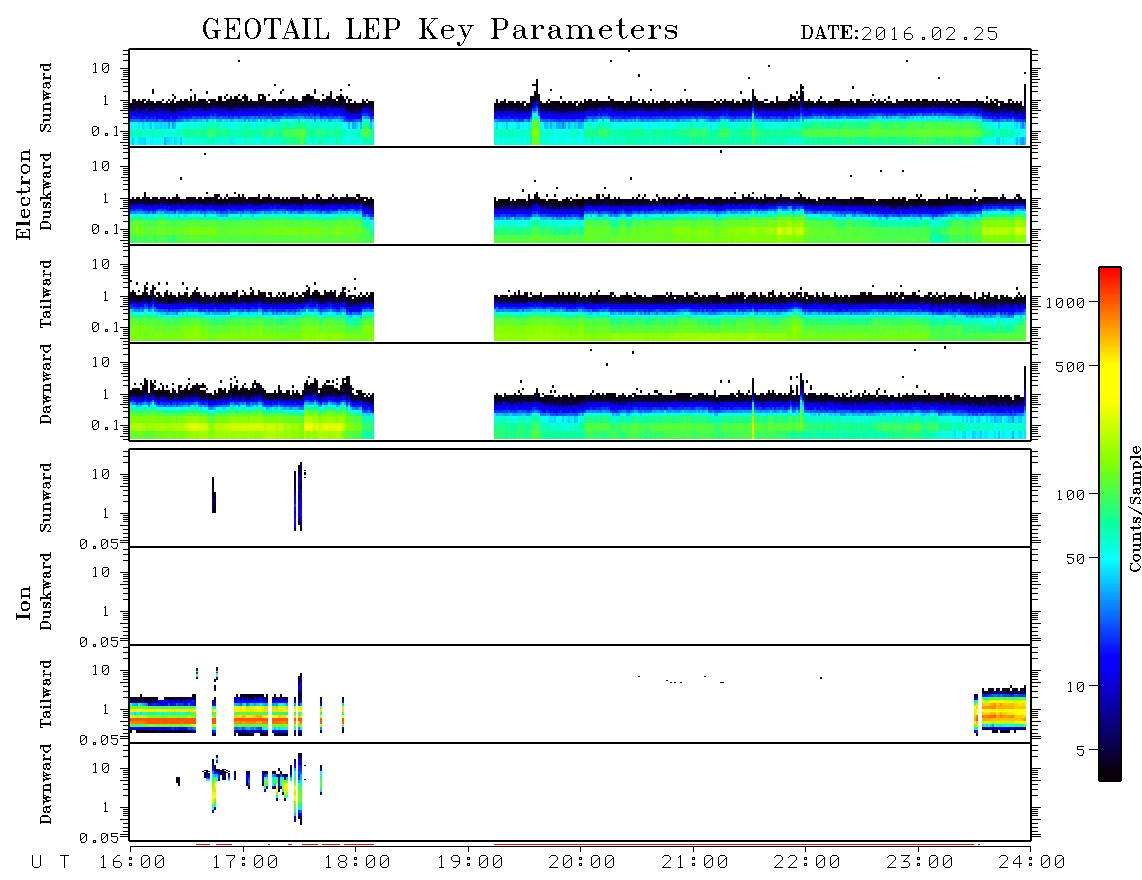Click the Electron Duskward spectrogram before 18:00
The width and height of the screenshot is (1142, 880).
pyautogui.click(x=251, y=219)
